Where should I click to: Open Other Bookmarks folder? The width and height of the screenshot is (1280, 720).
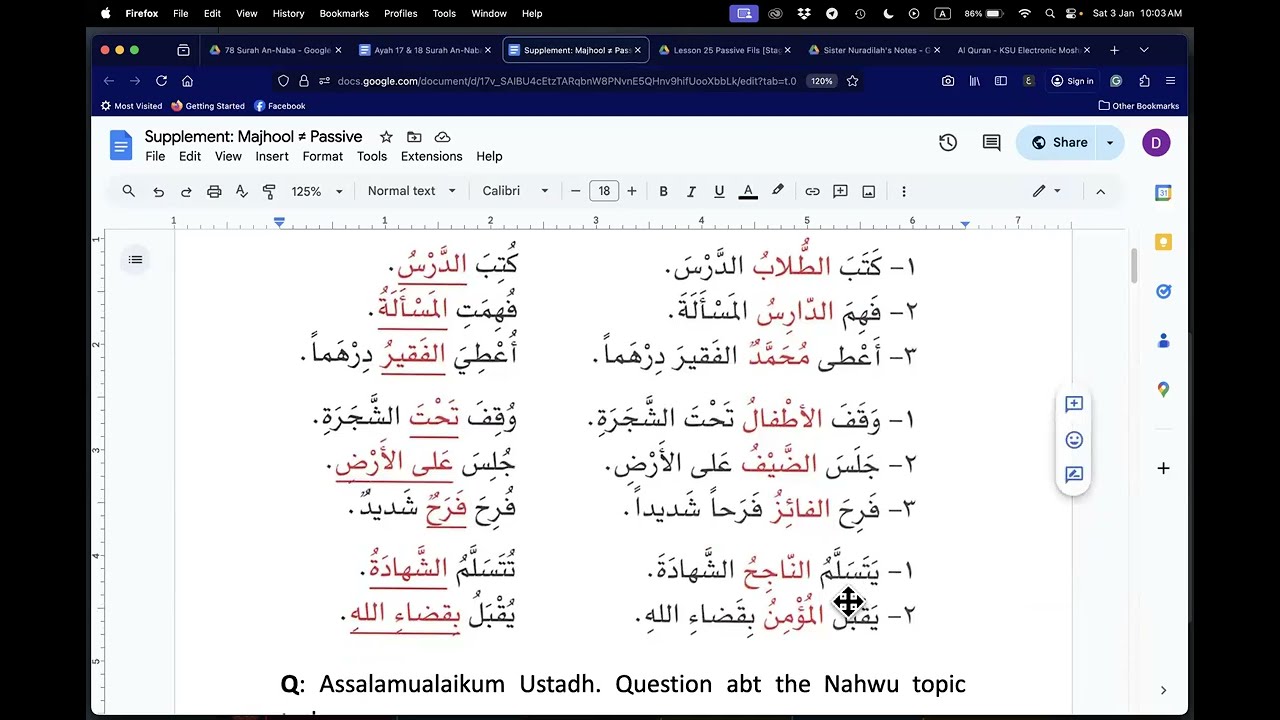pyautogui.click(x=1138, y=106)
